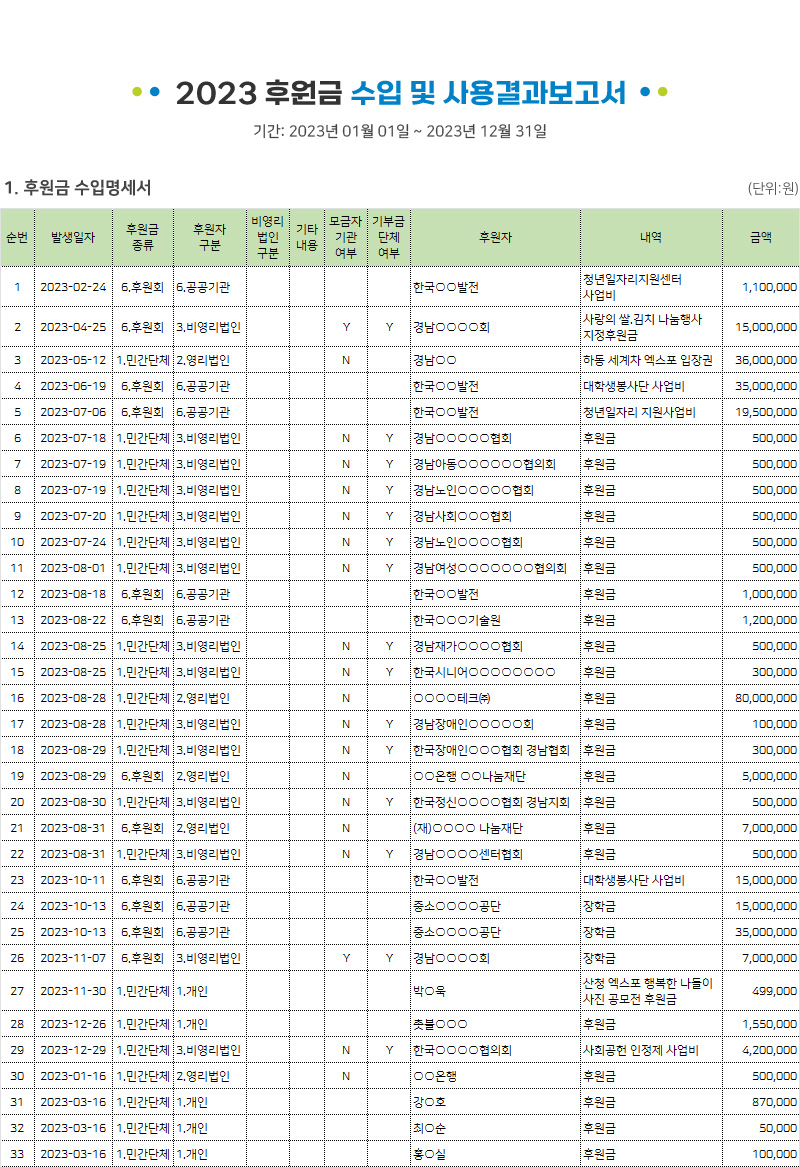Click the '발생일자' column header

73,237
